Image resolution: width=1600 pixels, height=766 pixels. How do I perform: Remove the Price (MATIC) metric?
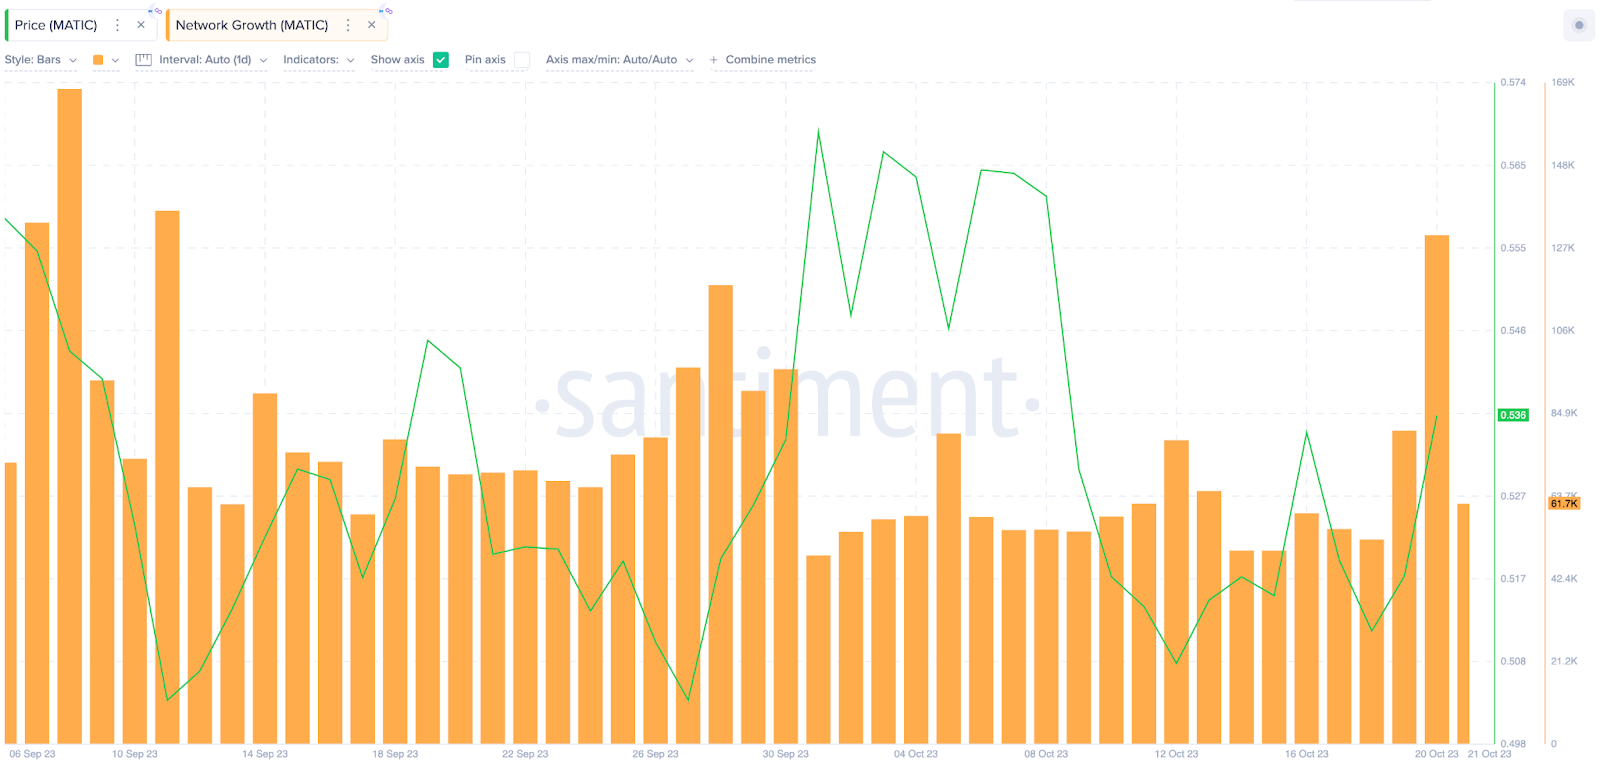141,25
